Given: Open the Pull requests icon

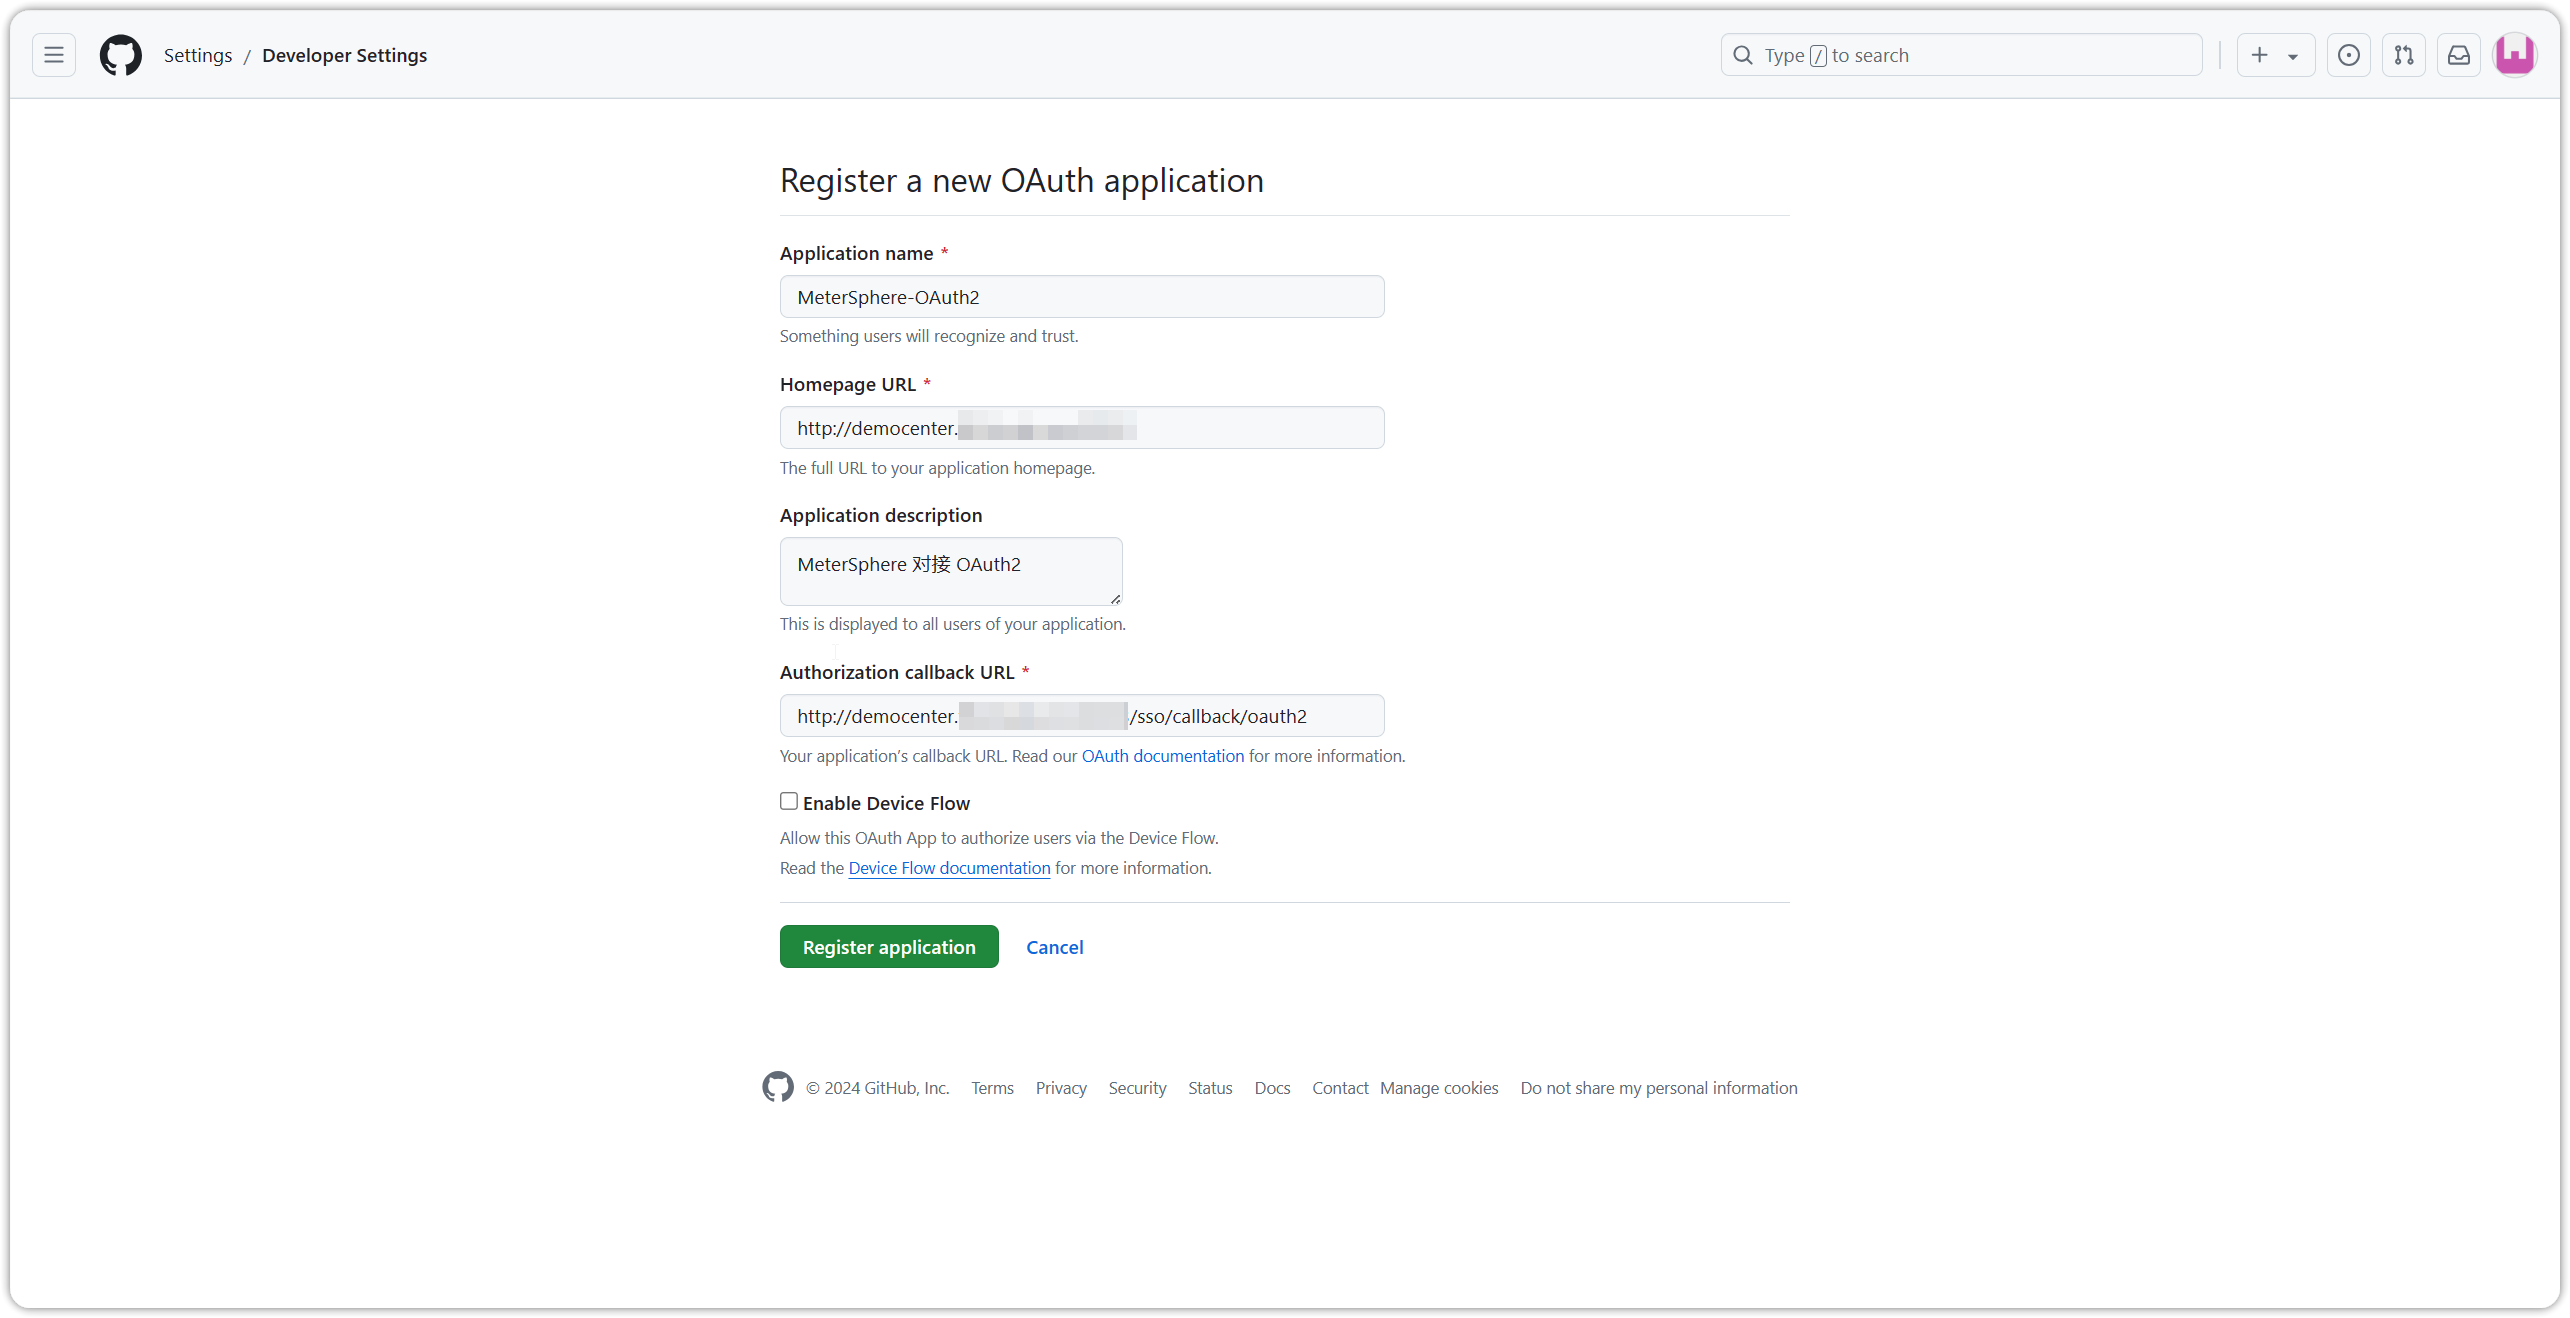Looking at the screenshot, I should [x=2403, y=55].
